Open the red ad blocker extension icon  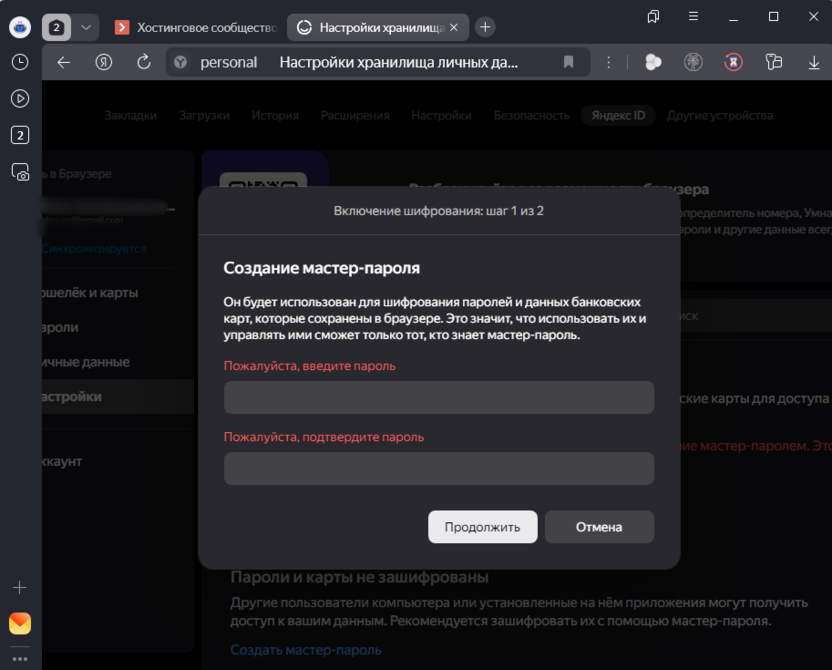[x=733, y=62]
